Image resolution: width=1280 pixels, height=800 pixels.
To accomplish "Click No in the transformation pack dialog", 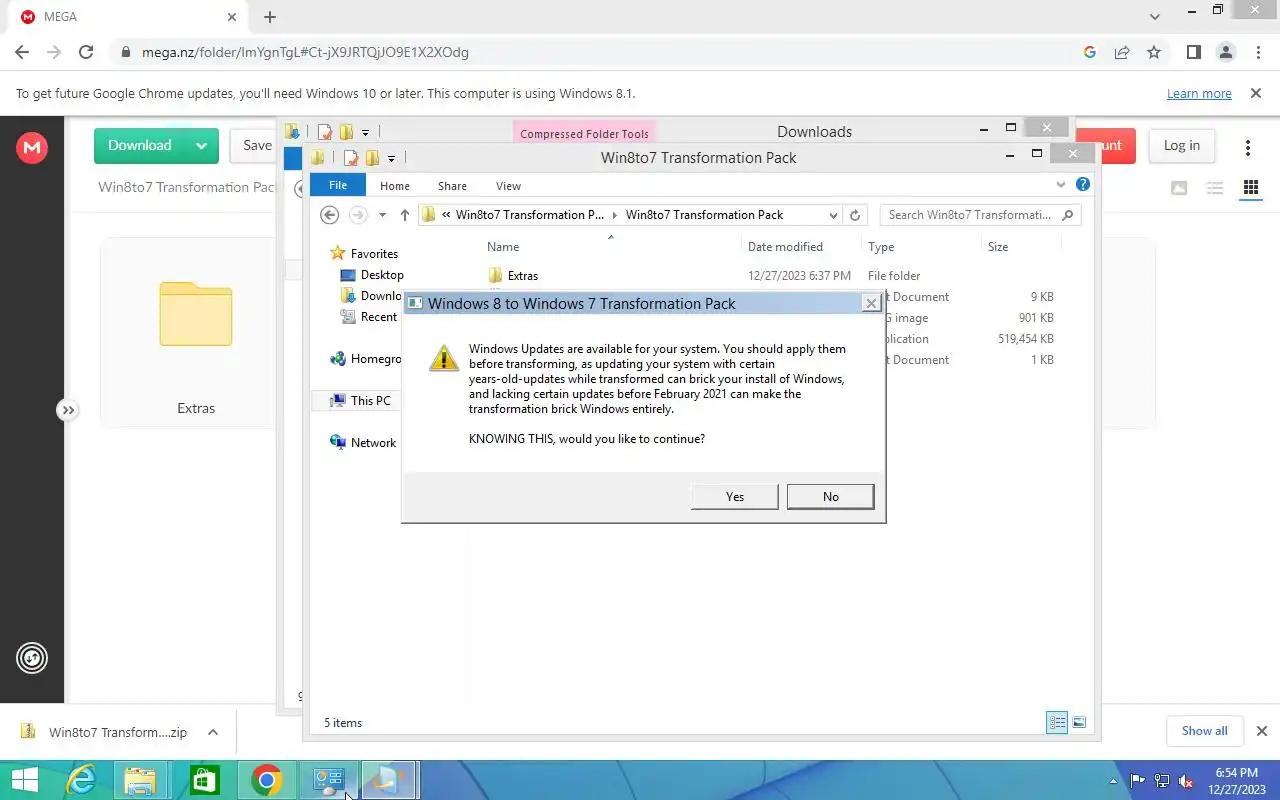I will coord(831,496).
